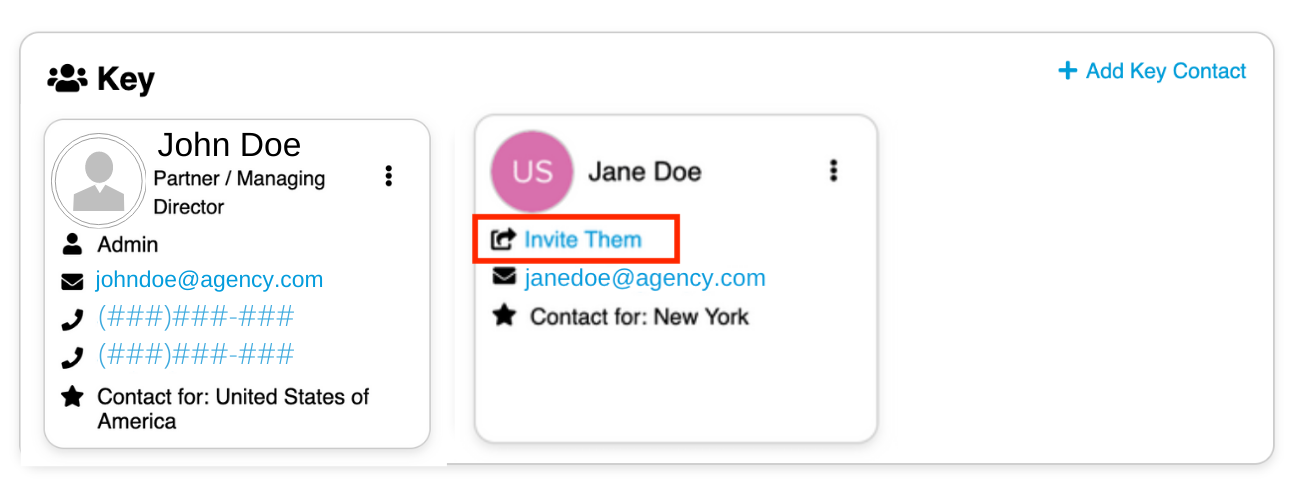Screen dimensions: 1293x488
Task: Click the envelope icon in Jane Doe's card
Action: [x=504, y=277]
